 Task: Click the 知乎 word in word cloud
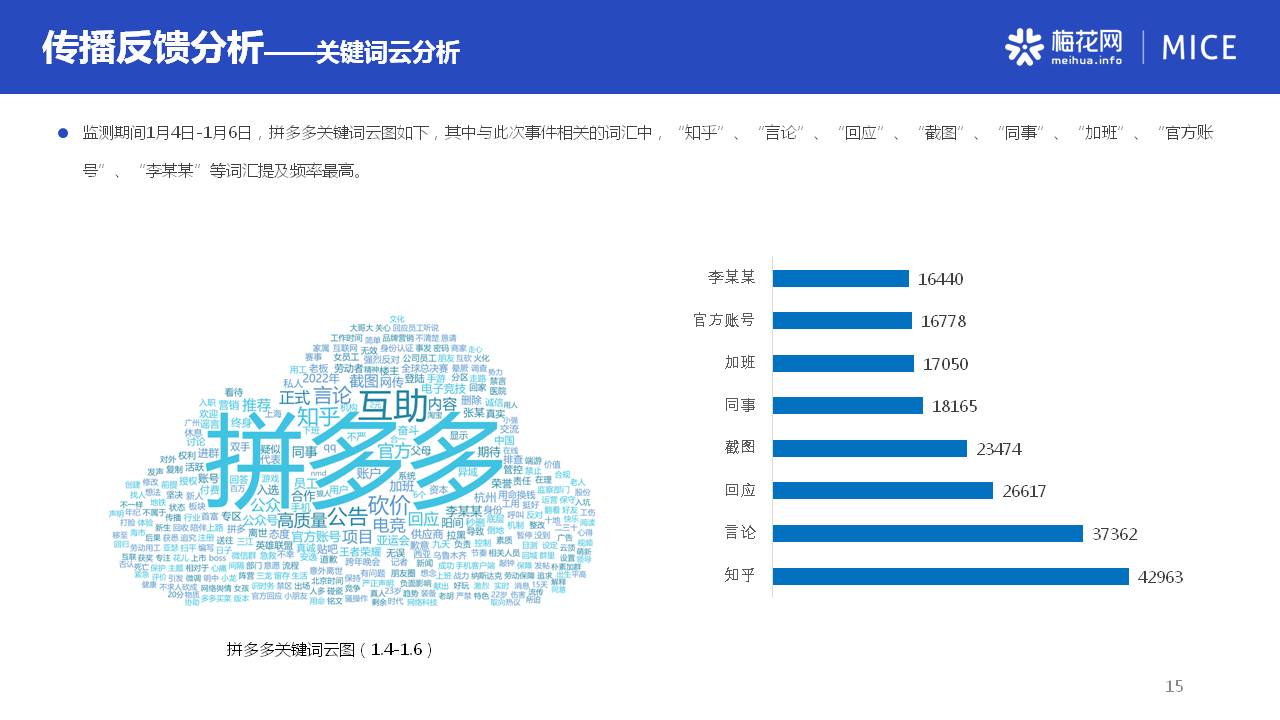319,417
